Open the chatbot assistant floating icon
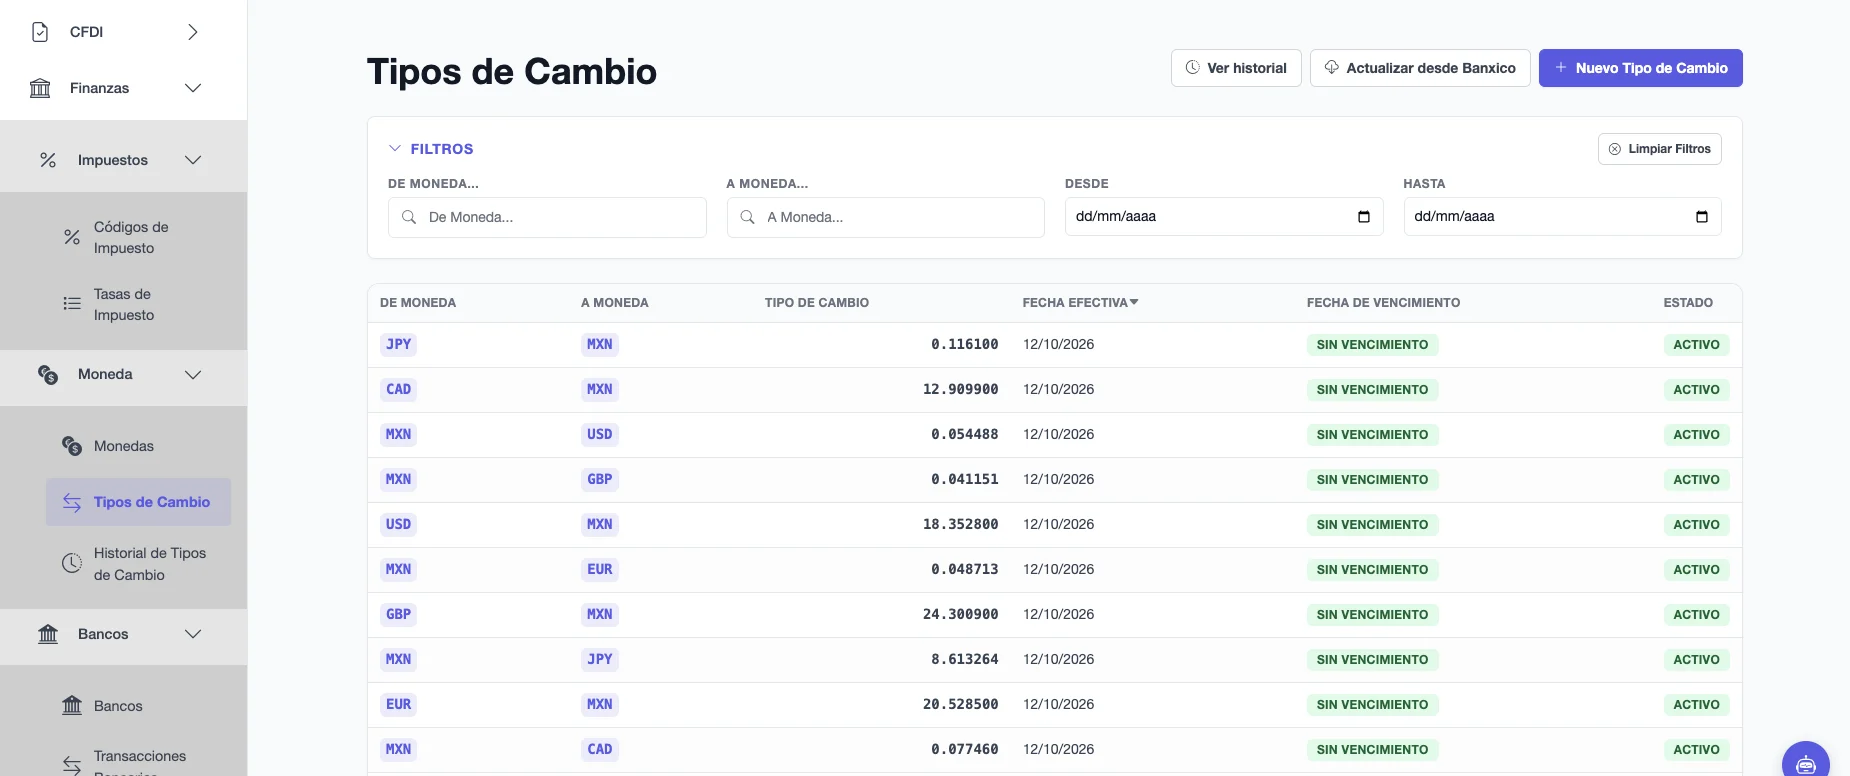 tap(1806, 764)
